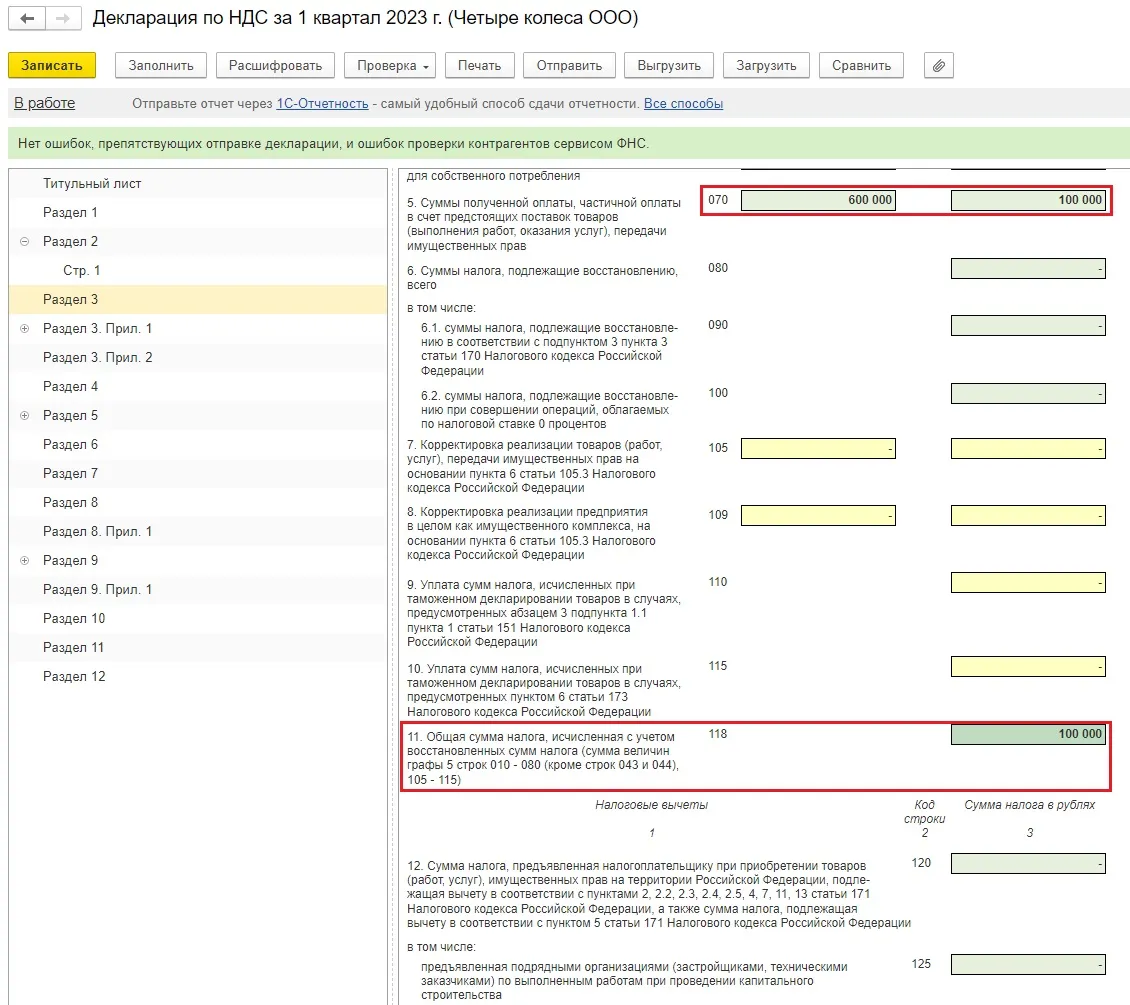This screenshot has height=1005, width=1130.
Task: Expand the Раздел 3. Прил. 1 node
Action: (x=24, y=329)
